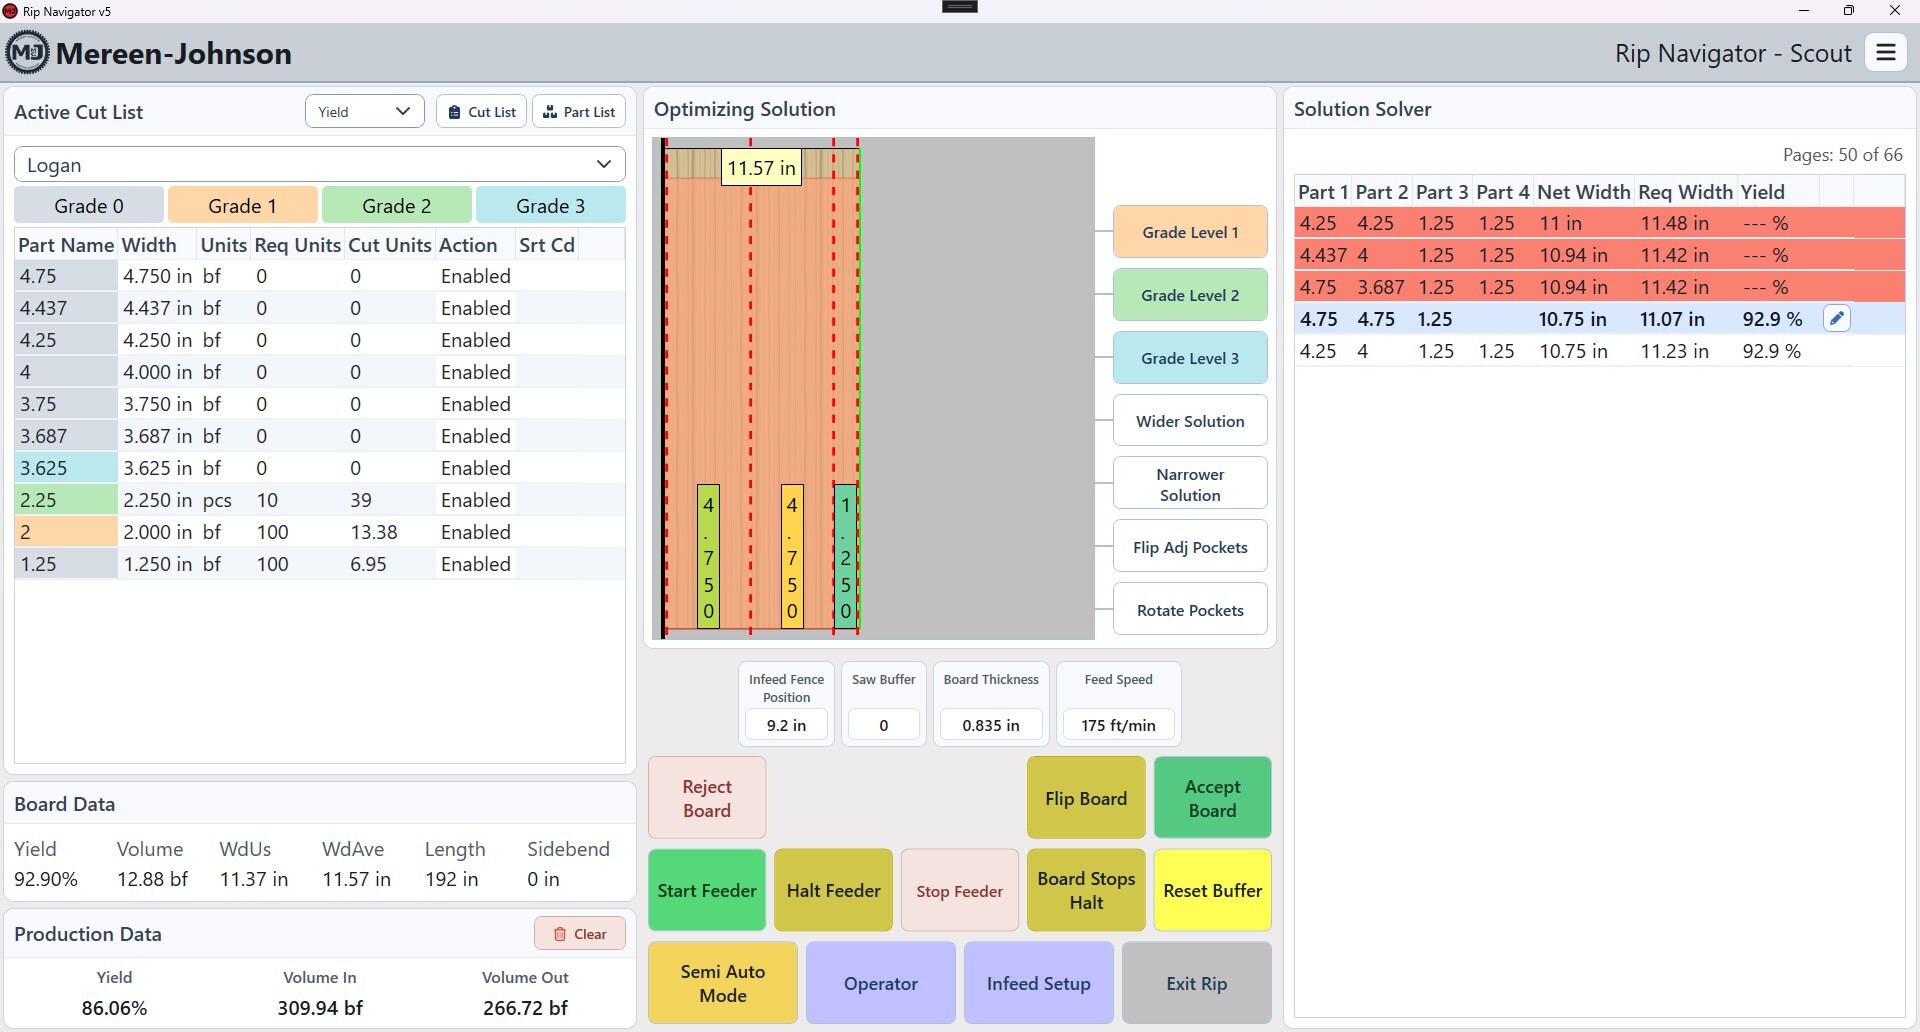Choose the Wider Solution option

tap(1190, 421)
